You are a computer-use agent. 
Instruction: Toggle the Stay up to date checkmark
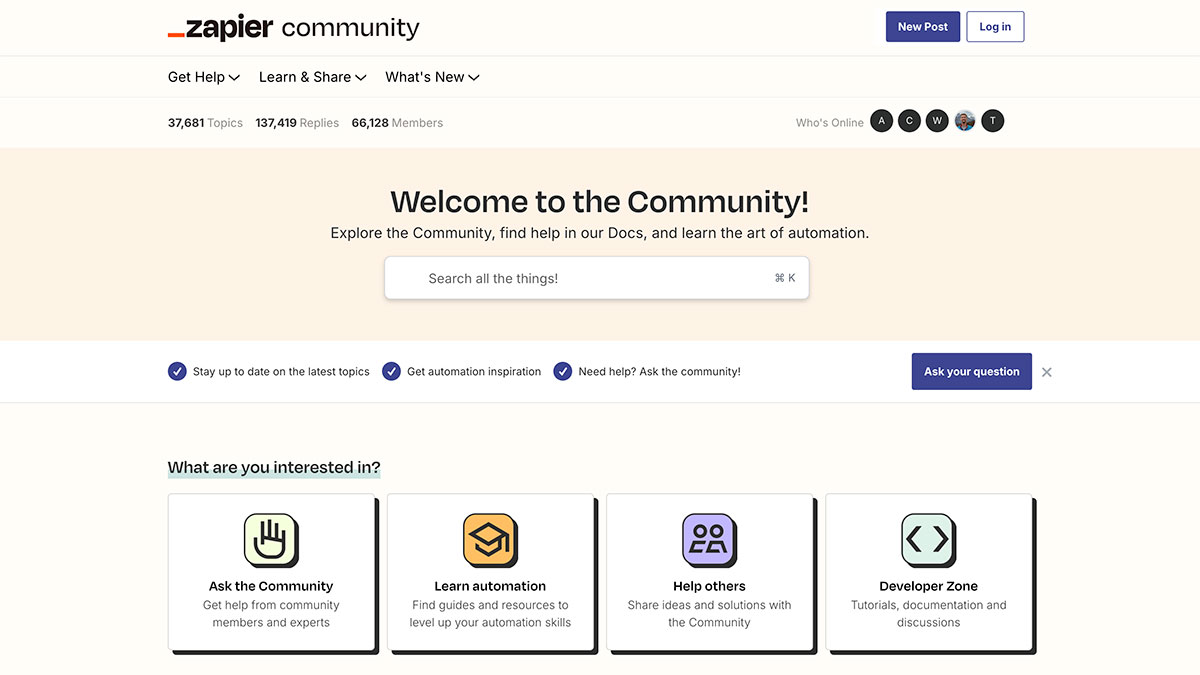(x=177, y=371)
